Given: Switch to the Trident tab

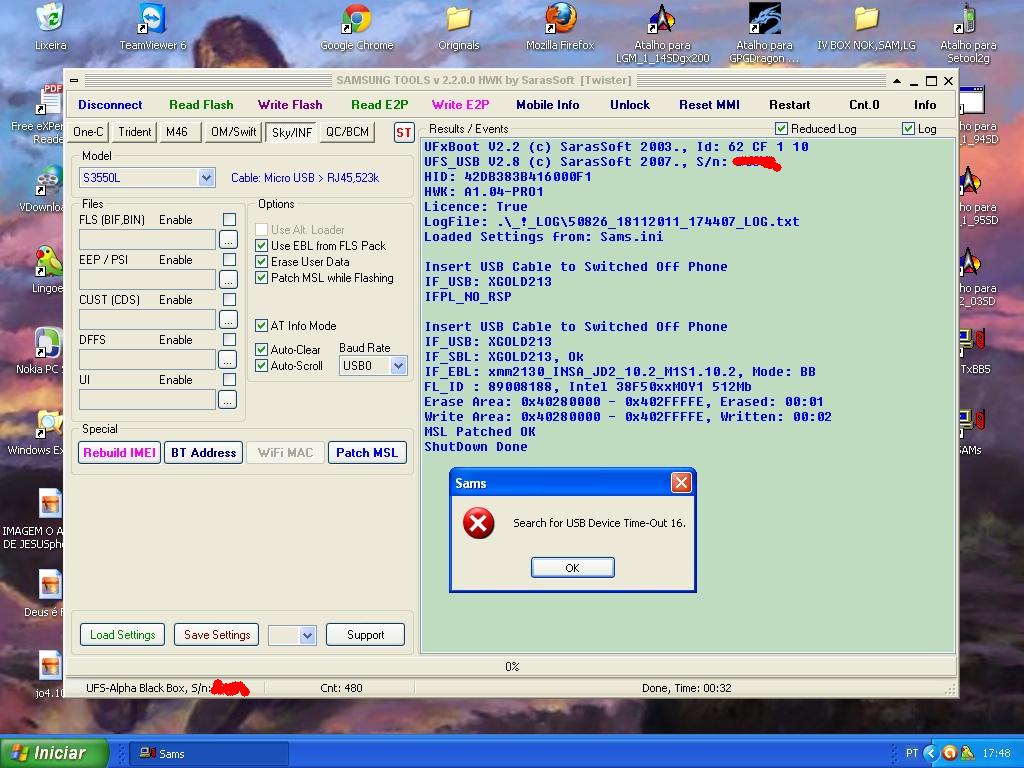Looking at the screenshot, I should (x=135, y=132).
